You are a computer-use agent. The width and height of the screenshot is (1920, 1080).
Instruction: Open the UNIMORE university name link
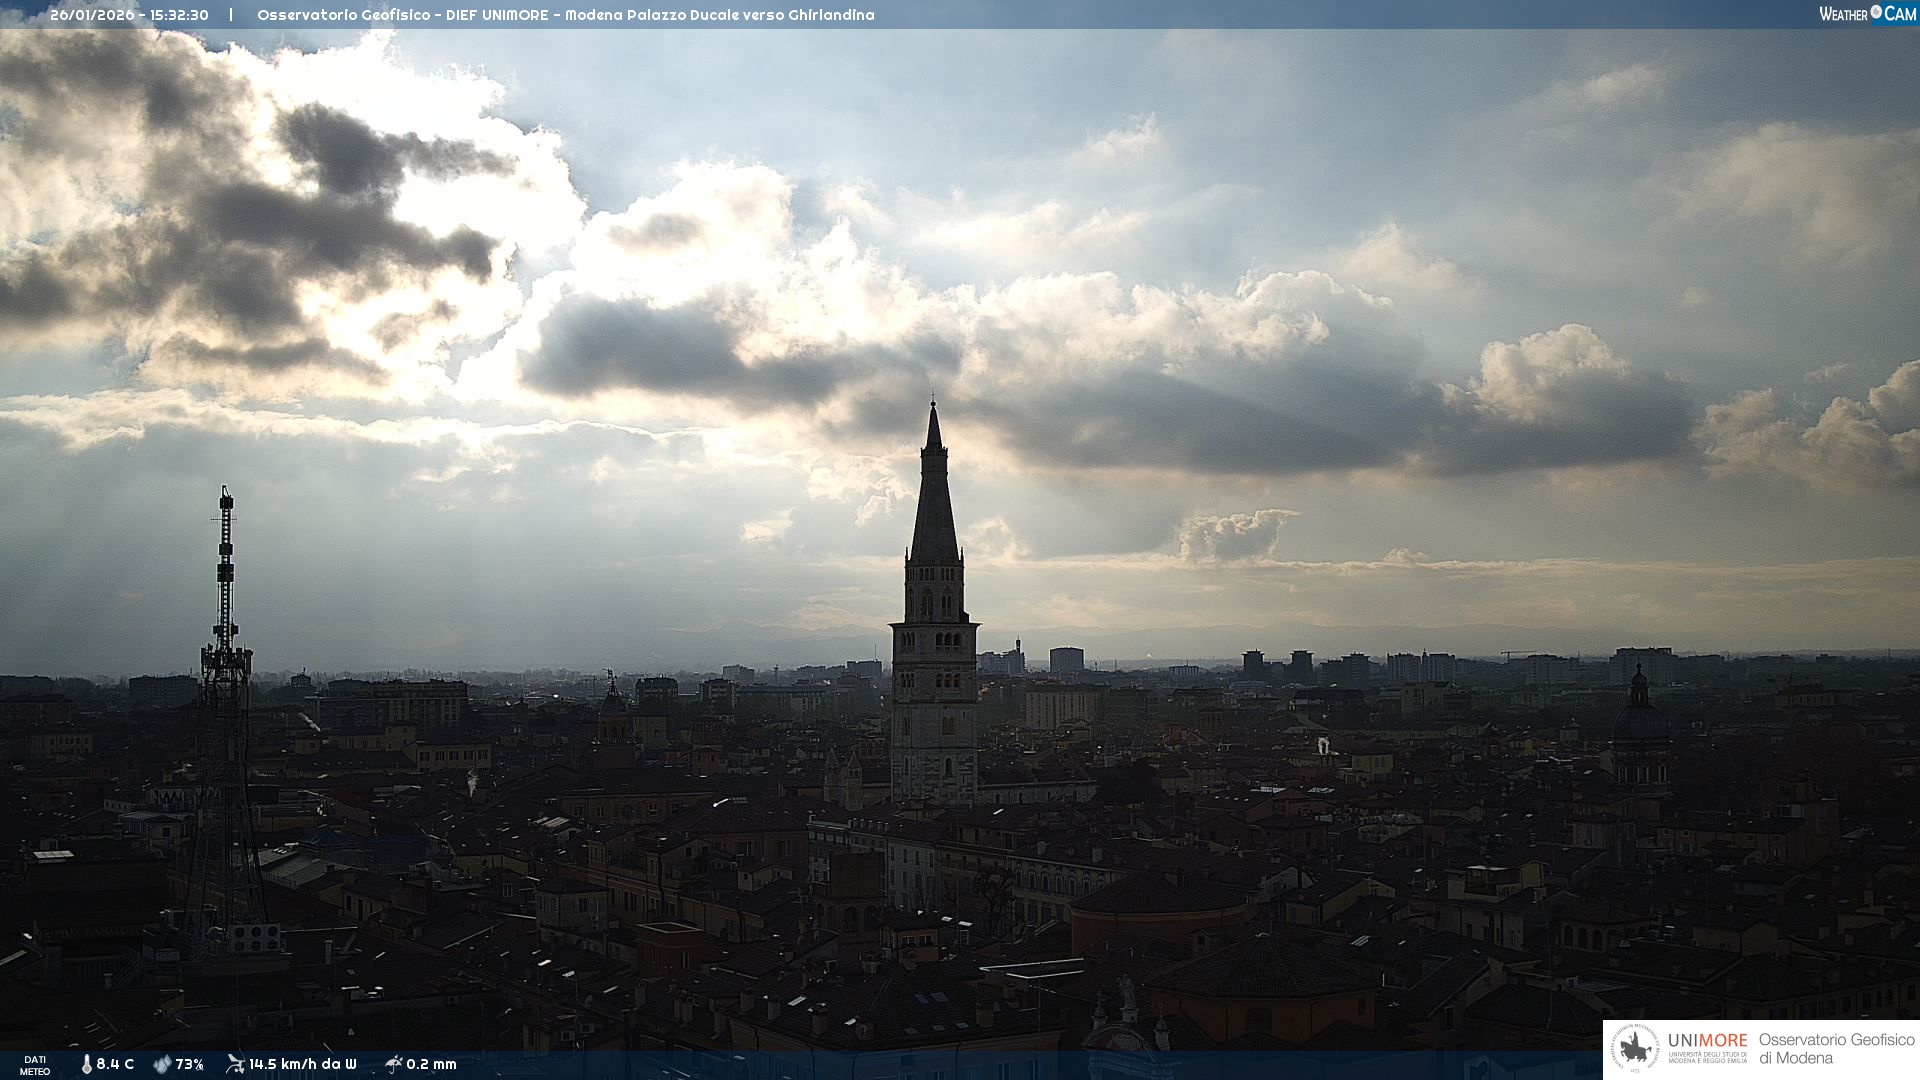click(x=1707, y=1041)
